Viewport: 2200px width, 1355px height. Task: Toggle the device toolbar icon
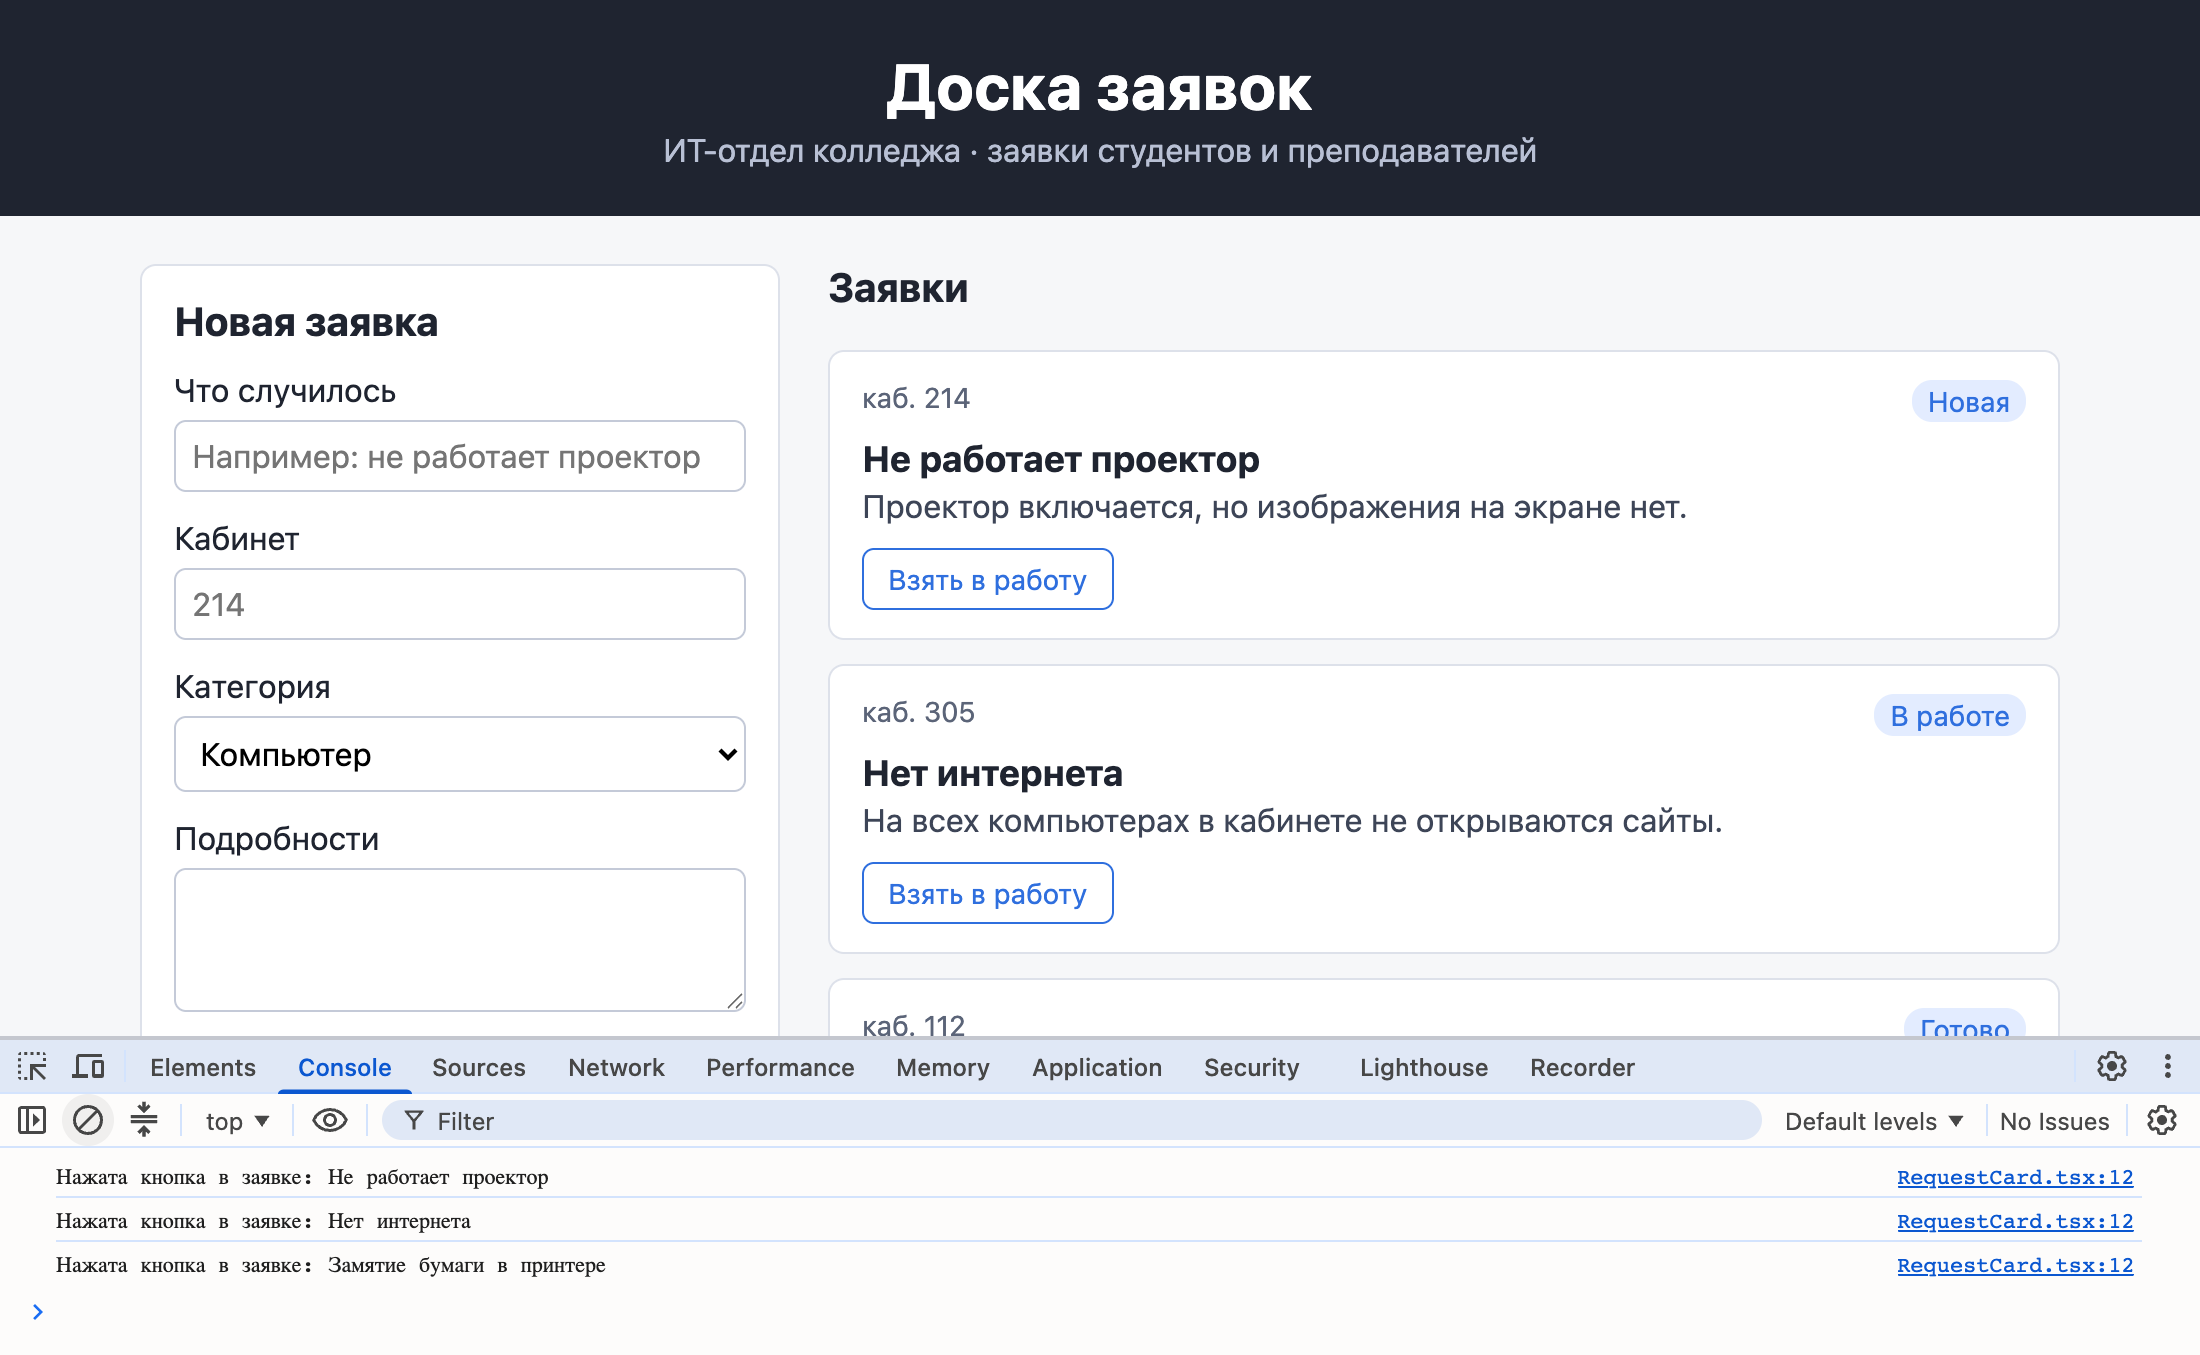click(88, 1067)
